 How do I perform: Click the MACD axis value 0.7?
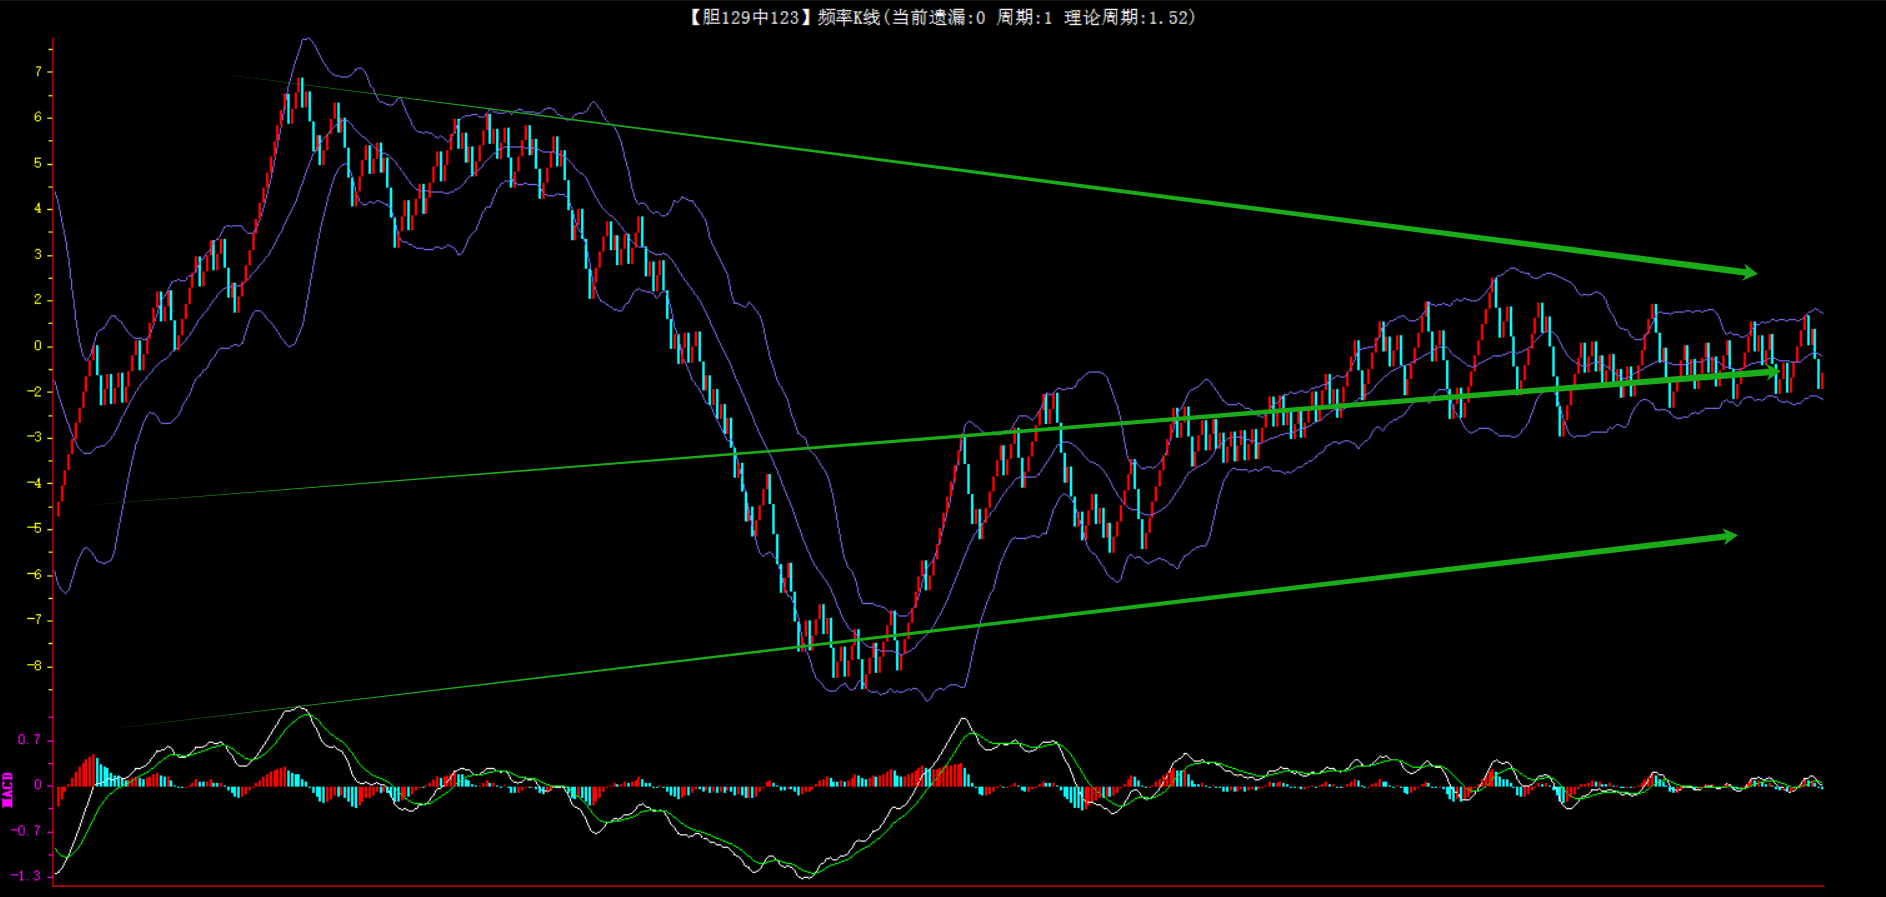[29, 740]
